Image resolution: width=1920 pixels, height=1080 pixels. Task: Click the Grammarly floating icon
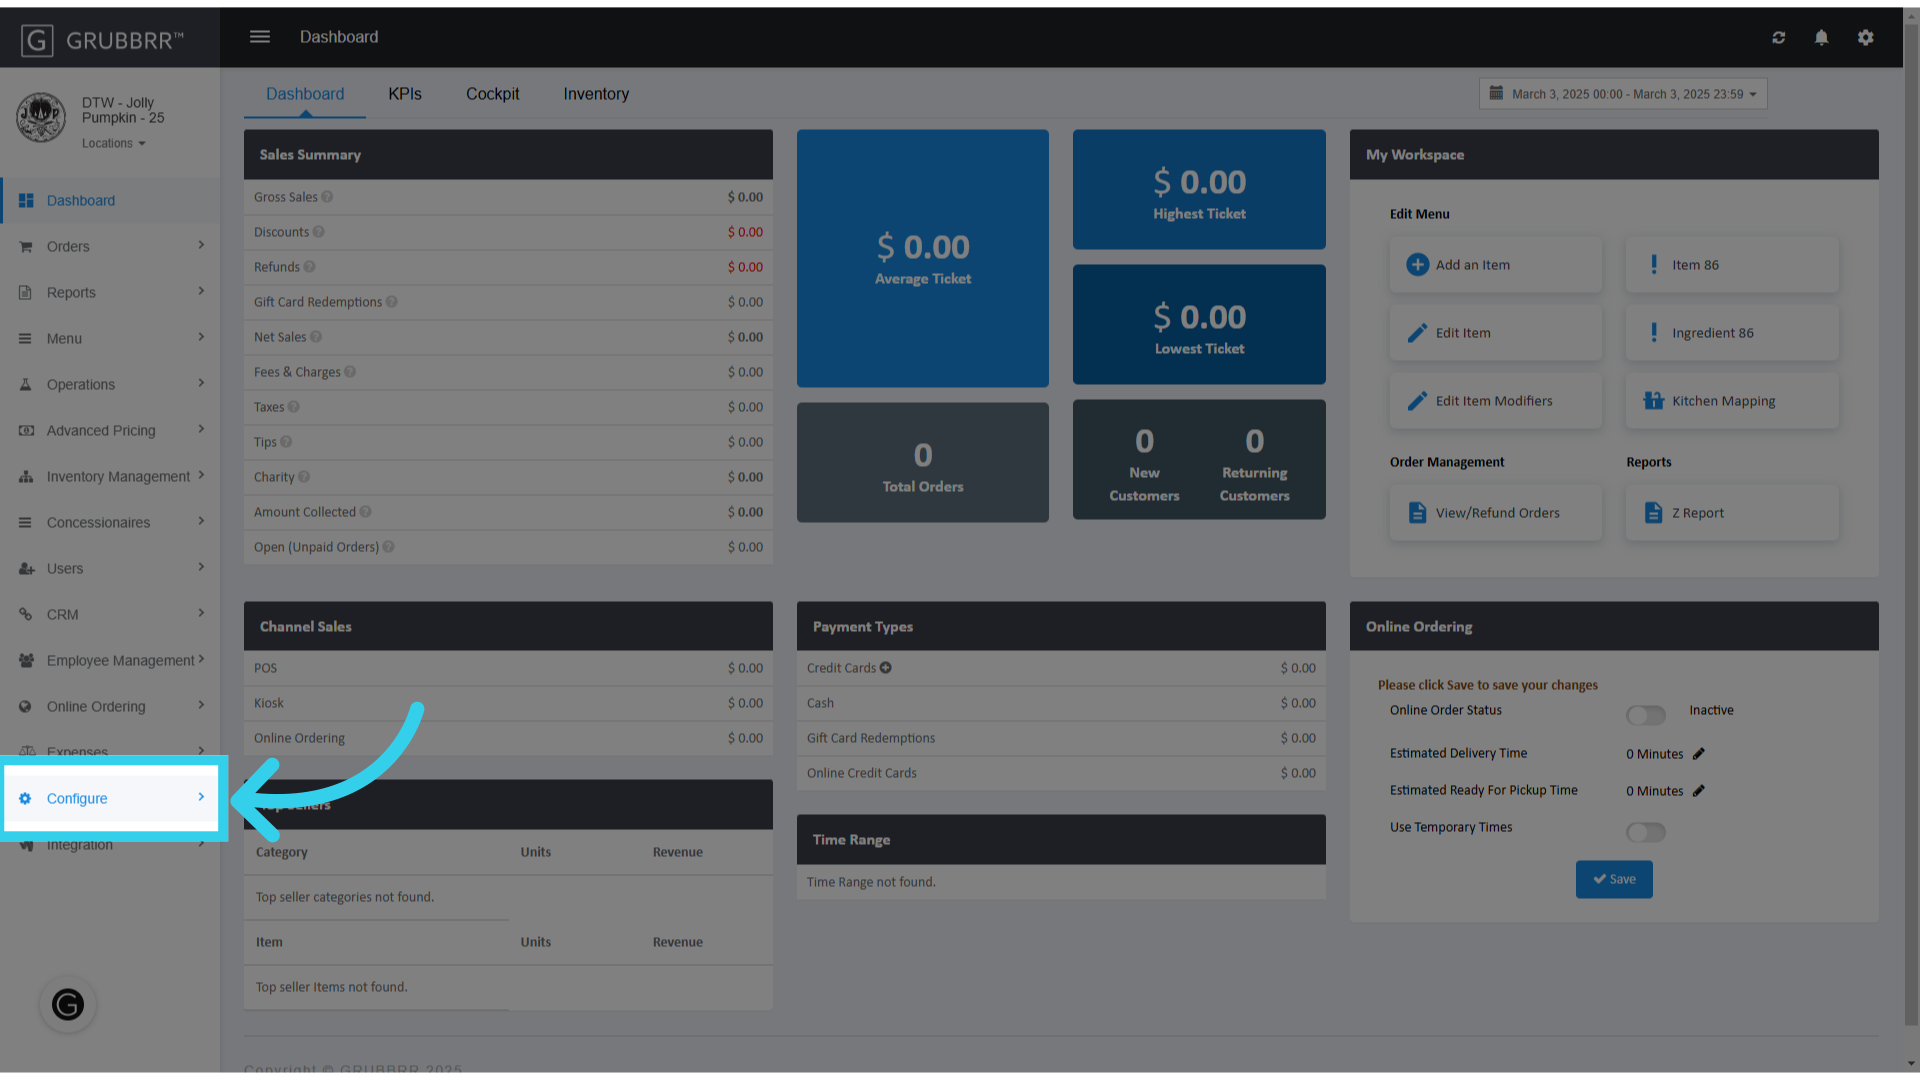(x=68, y=1004)
